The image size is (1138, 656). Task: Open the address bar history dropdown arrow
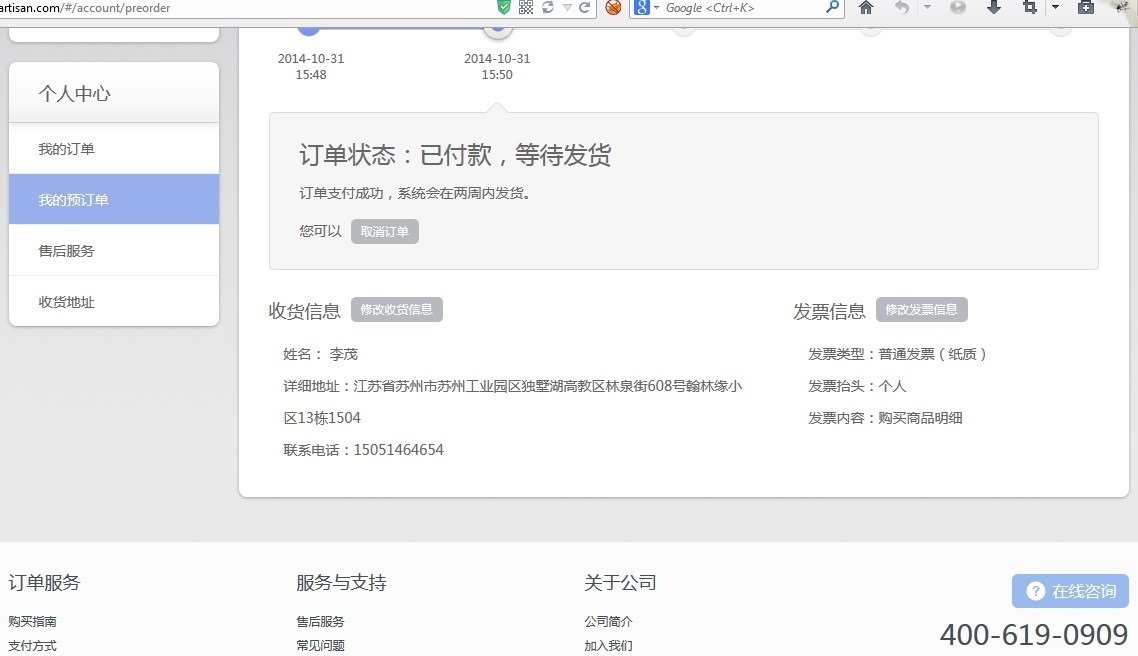568,8
